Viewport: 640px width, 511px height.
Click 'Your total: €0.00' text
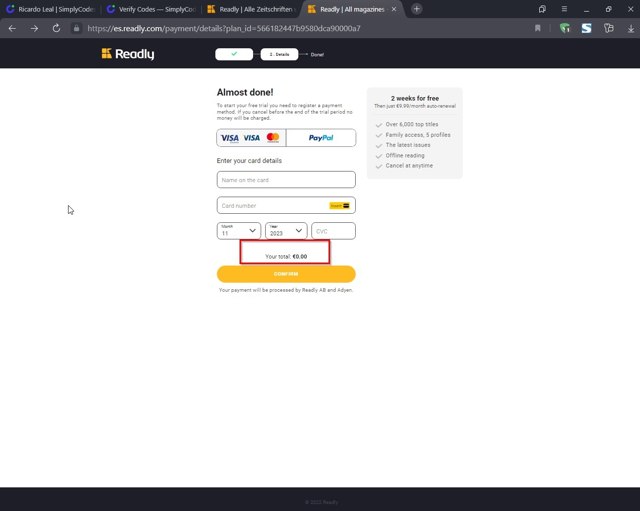coord(286,256)
